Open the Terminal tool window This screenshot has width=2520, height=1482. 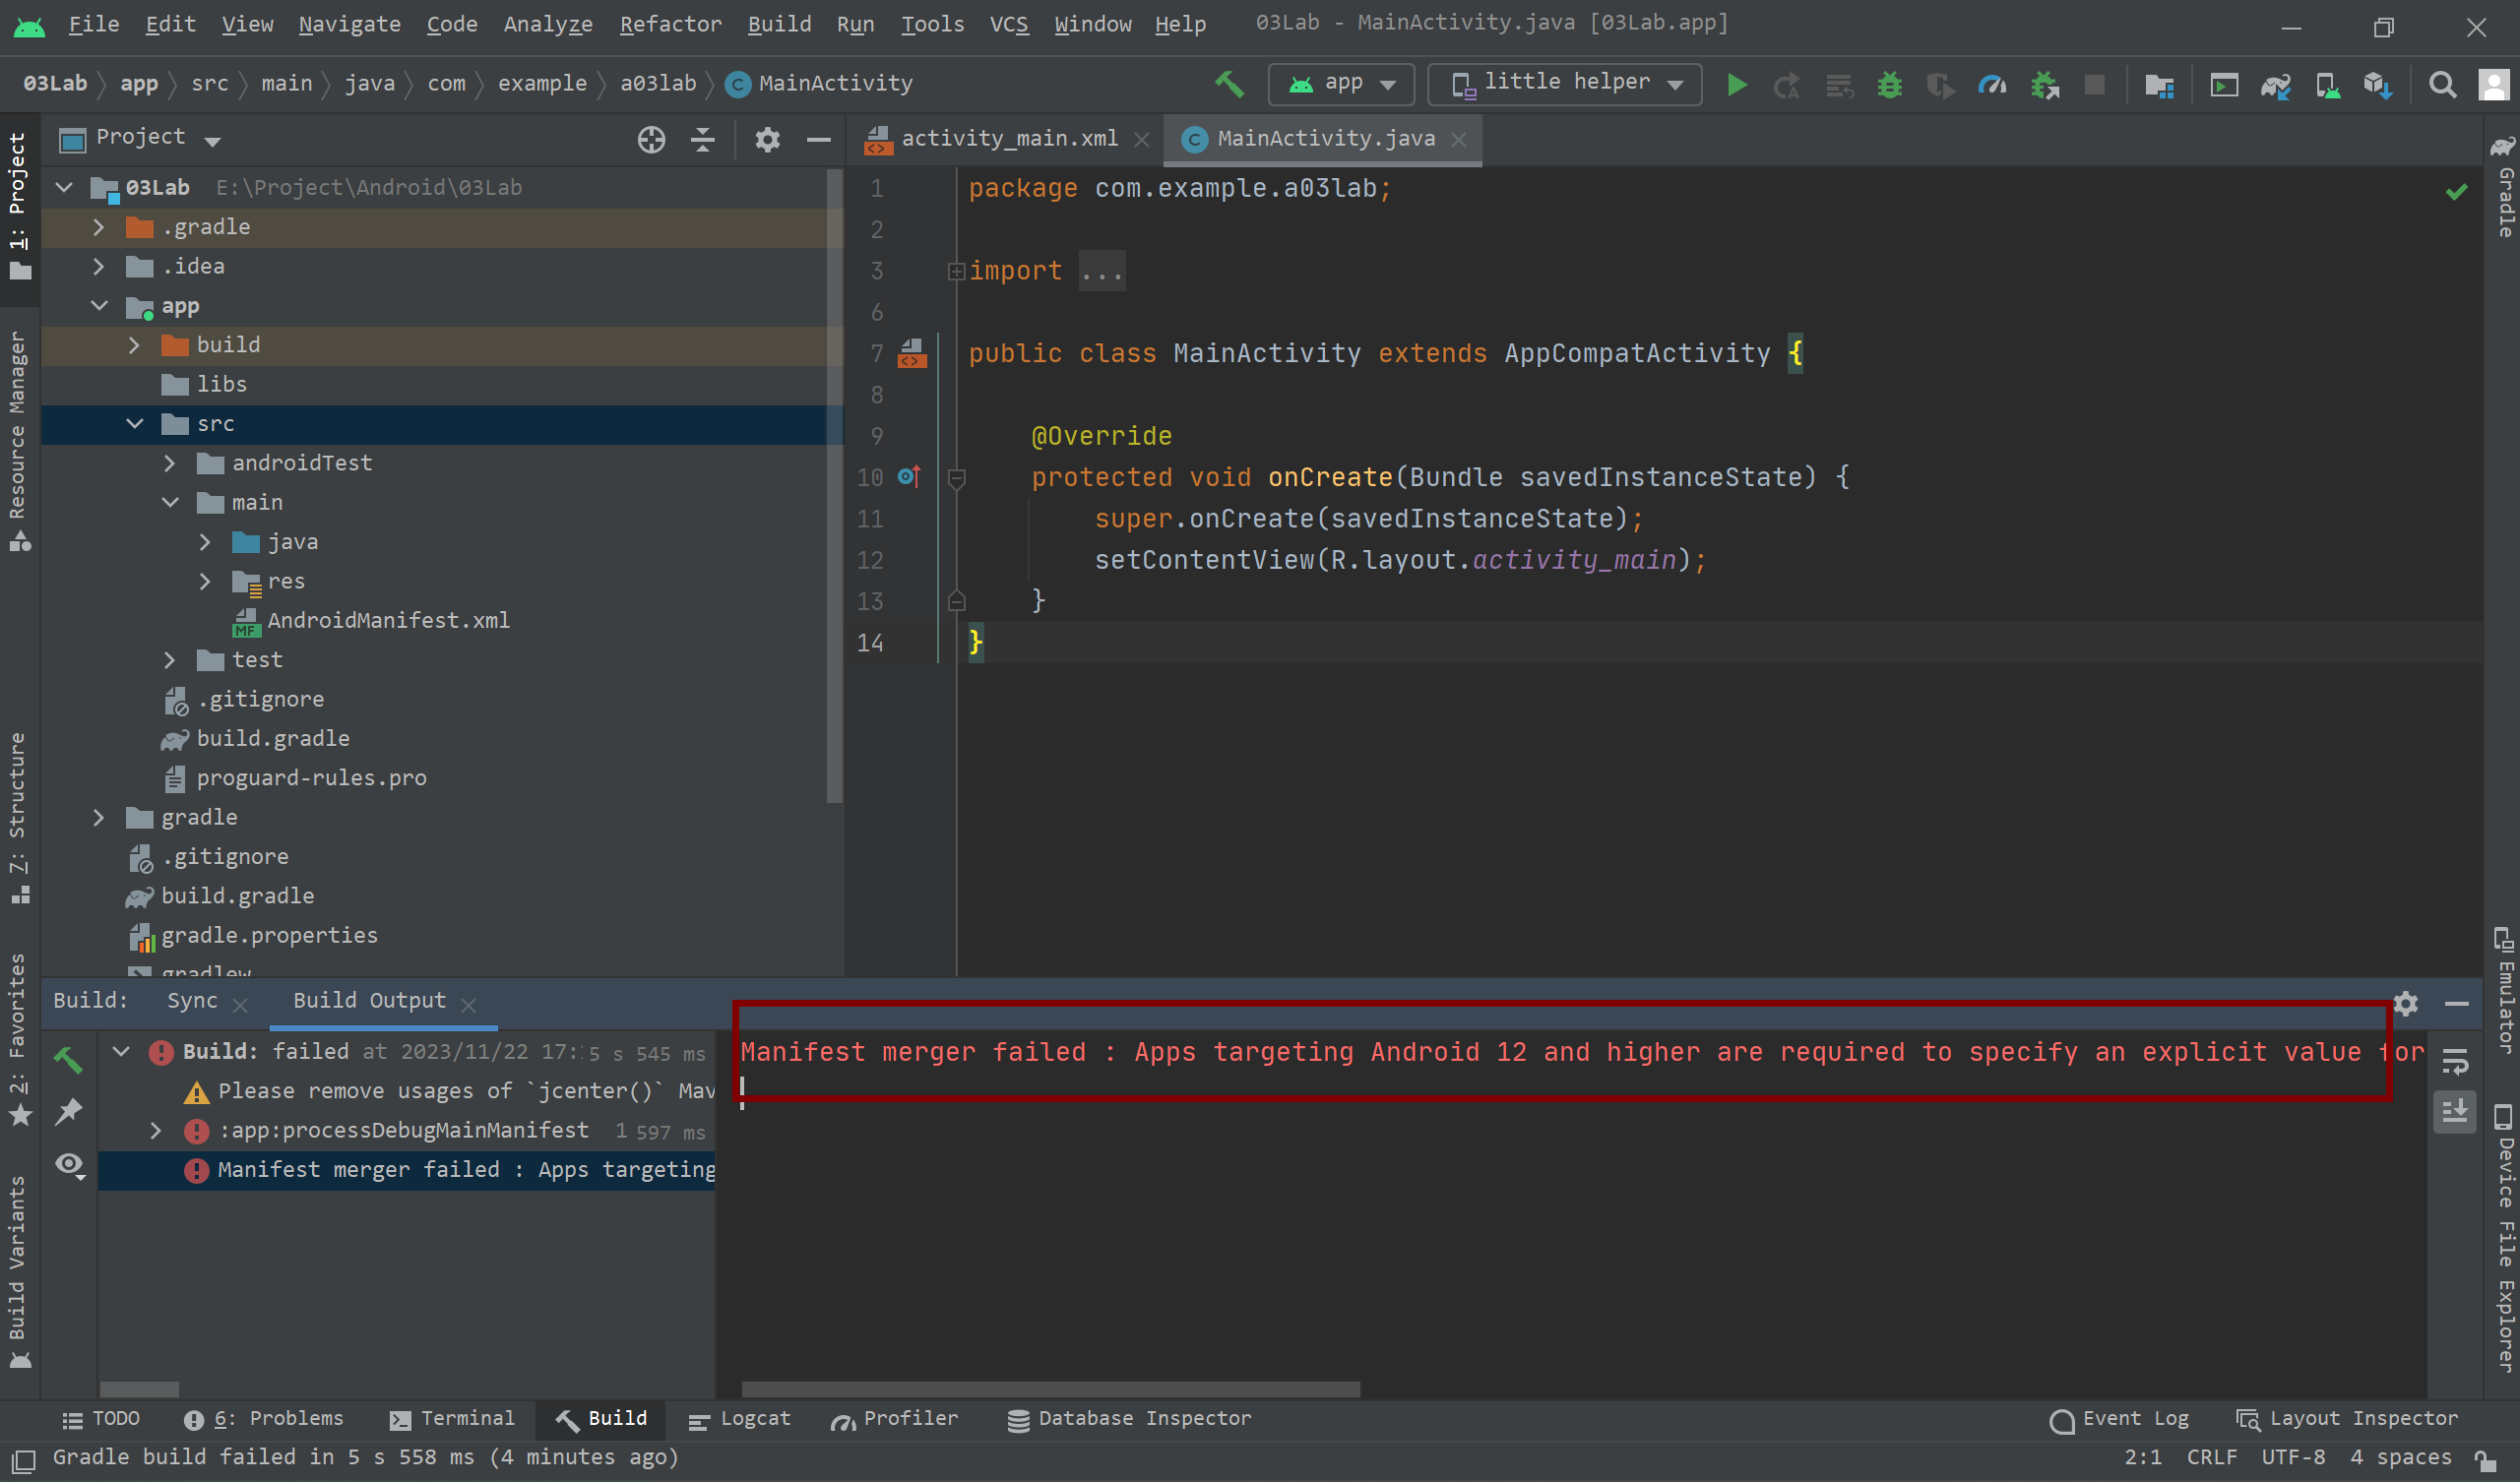click(x=453, y=1419)
